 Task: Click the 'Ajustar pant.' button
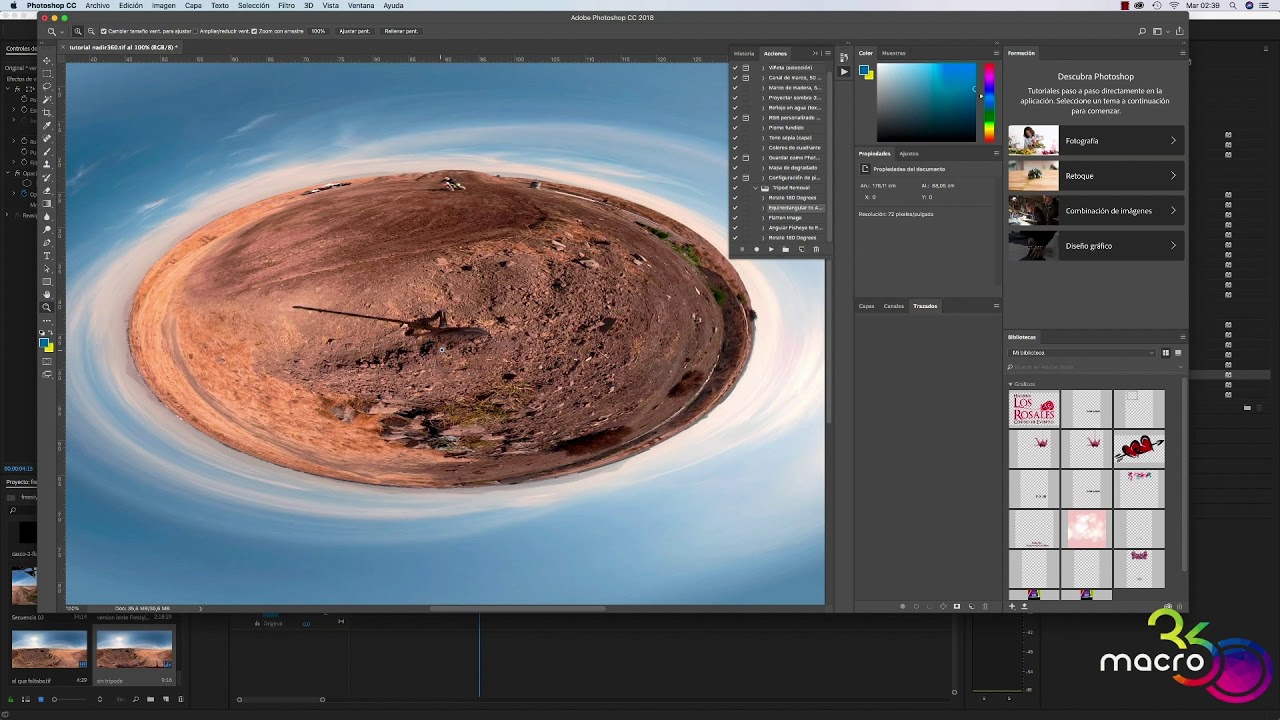[x=354, y=31]
